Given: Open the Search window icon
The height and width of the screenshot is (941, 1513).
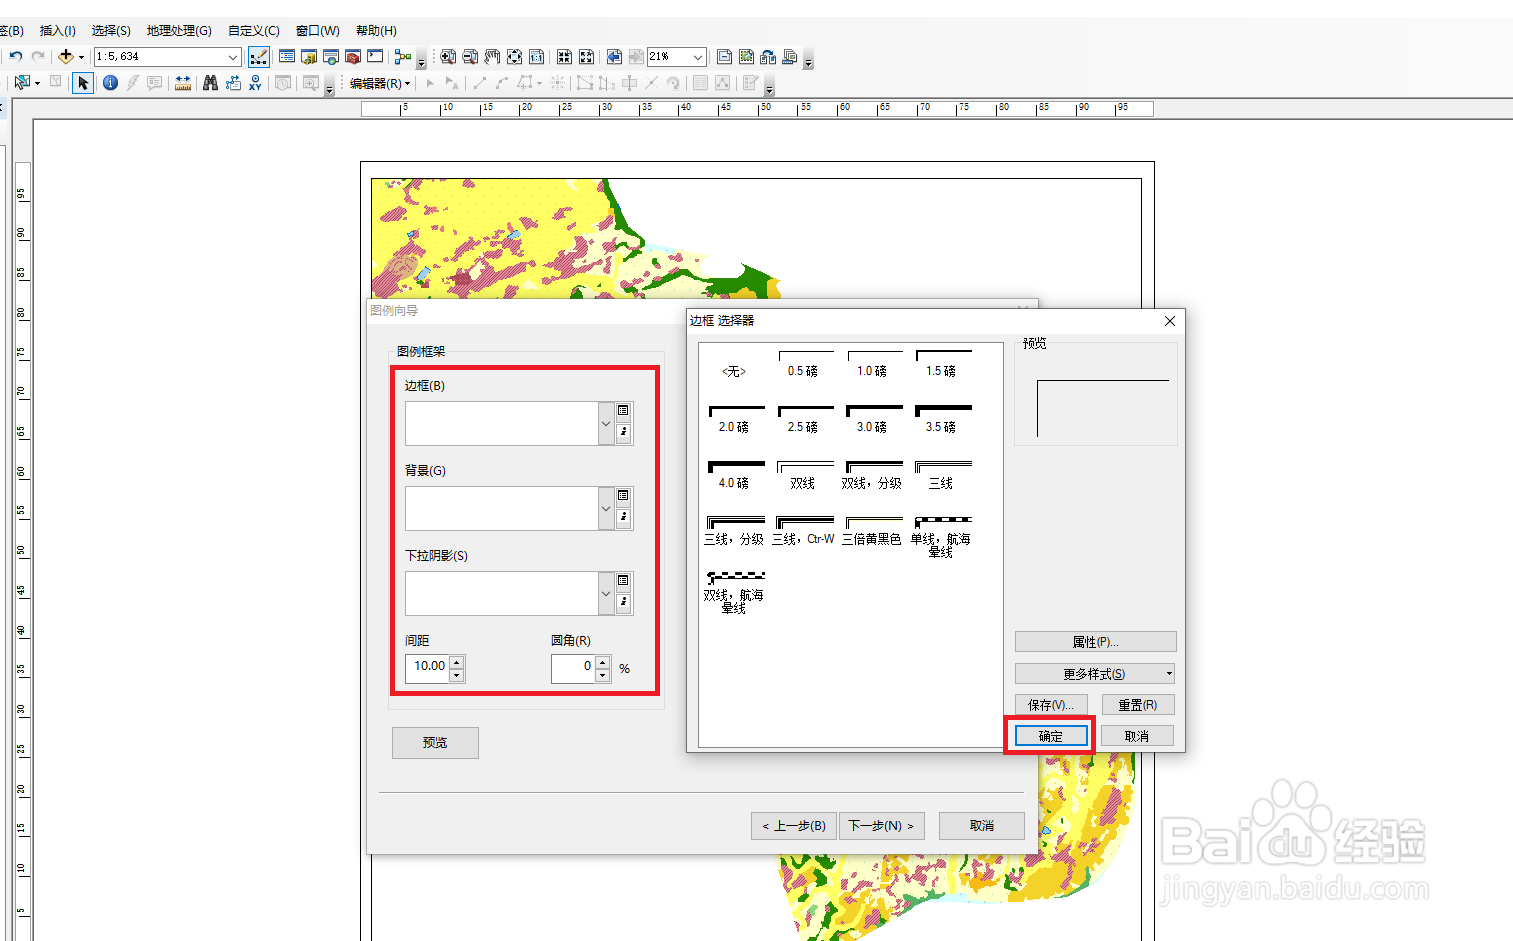Looking at the screenshot, I should point(331,57).
